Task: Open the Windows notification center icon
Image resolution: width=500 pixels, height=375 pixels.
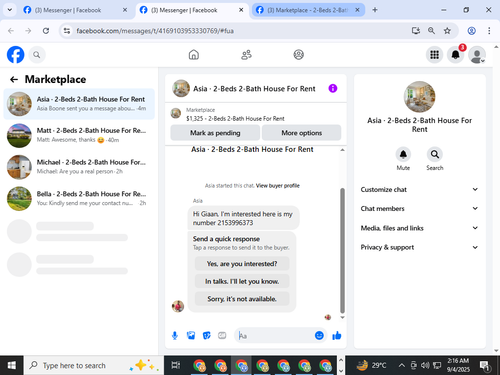Action: click(x=485, y=366)
